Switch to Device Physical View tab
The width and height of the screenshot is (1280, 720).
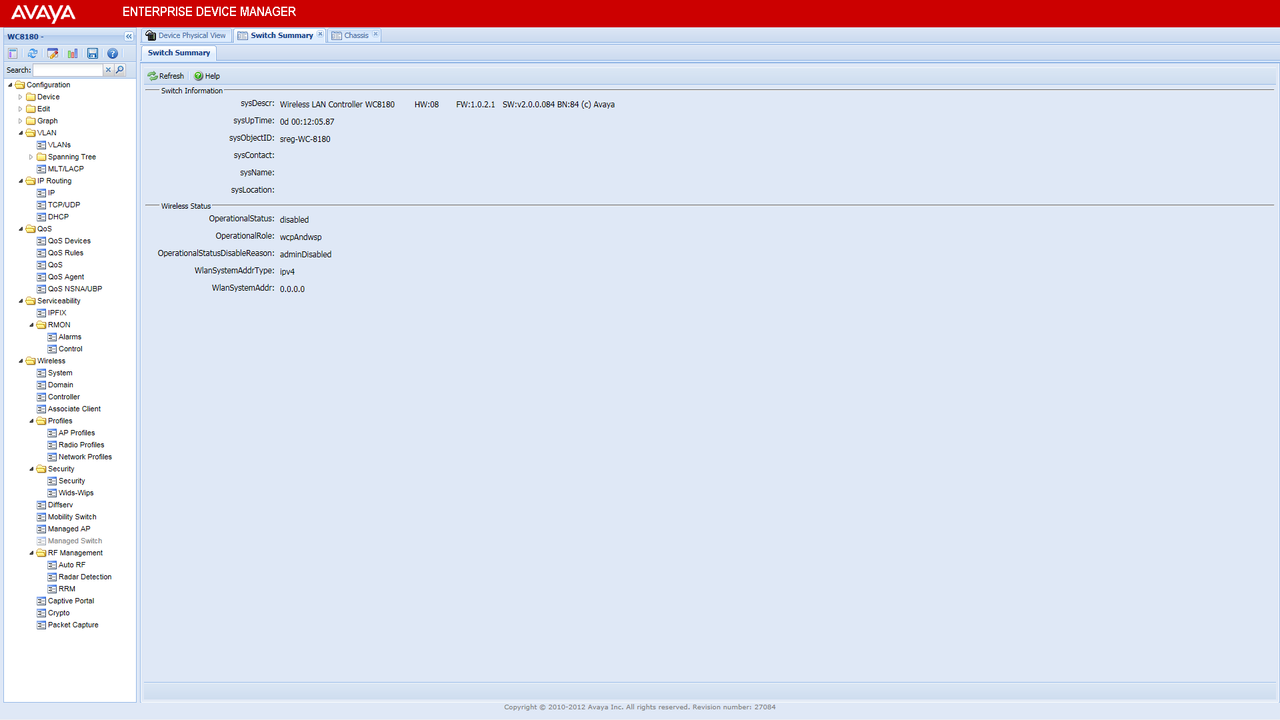point(186,35)
